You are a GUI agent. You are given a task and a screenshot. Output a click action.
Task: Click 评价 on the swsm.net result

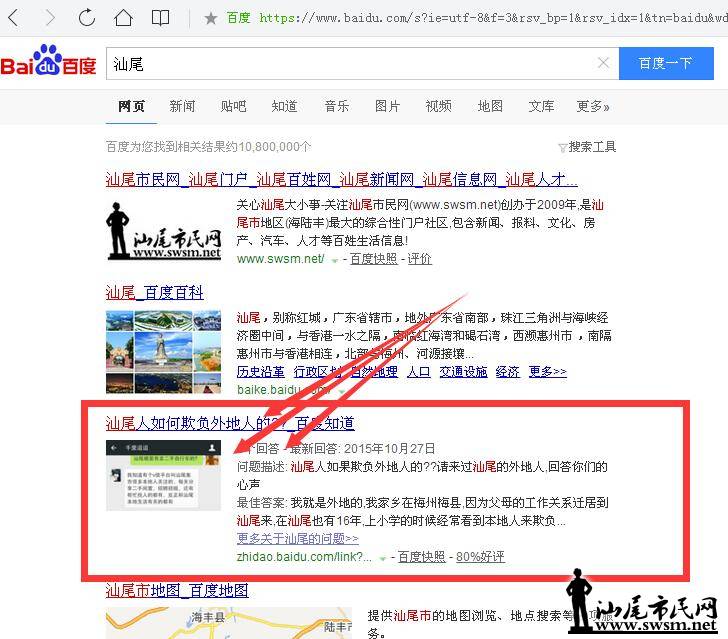[420, 259]
